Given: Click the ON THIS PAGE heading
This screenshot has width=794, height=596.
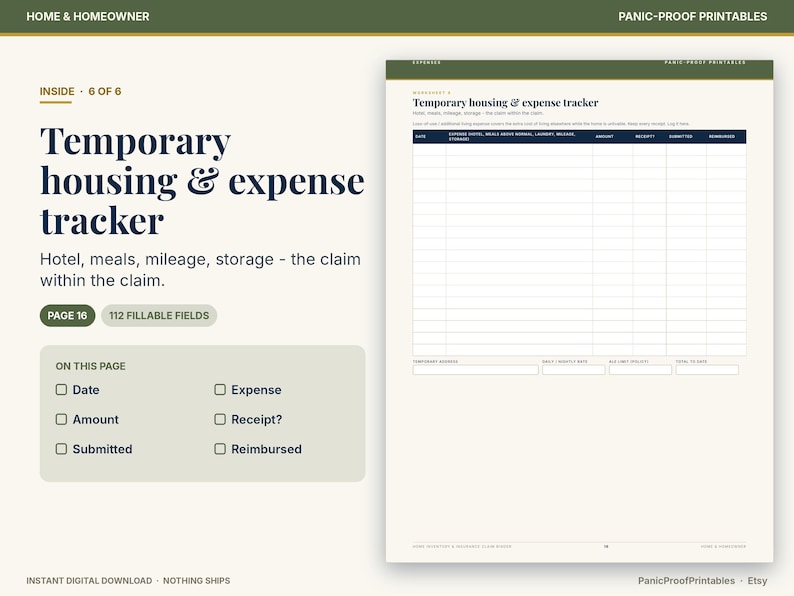Looking at the screenshot, I should tap(91, 366).
